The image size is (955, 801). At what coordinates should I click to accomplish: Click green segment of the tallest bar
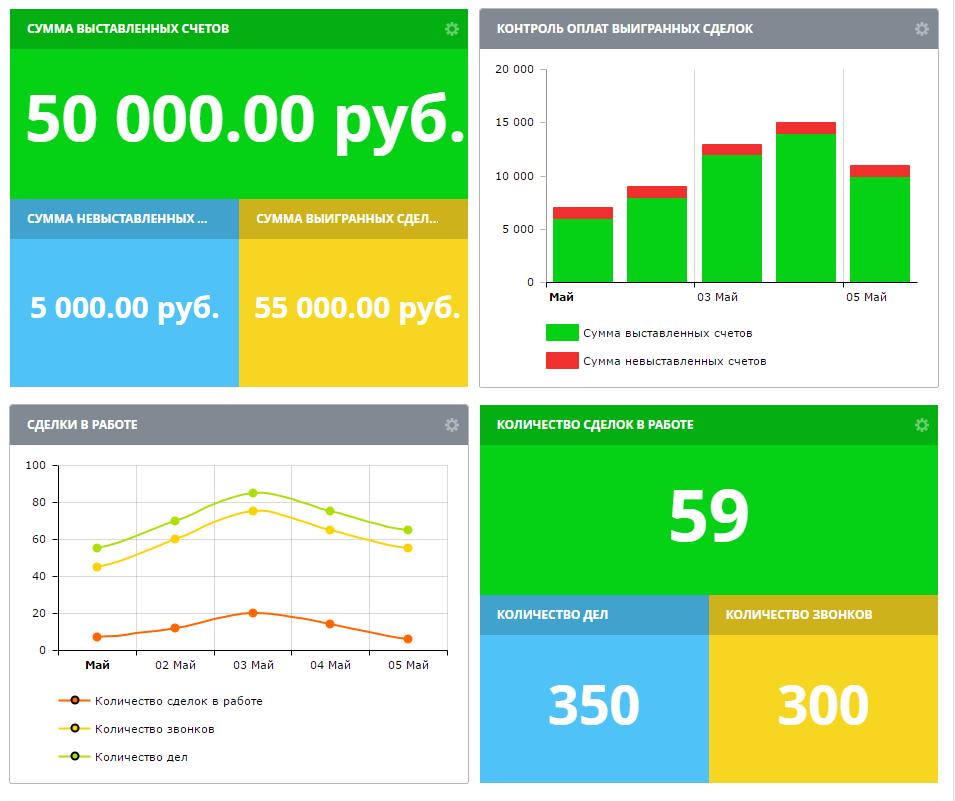(806, 210)
